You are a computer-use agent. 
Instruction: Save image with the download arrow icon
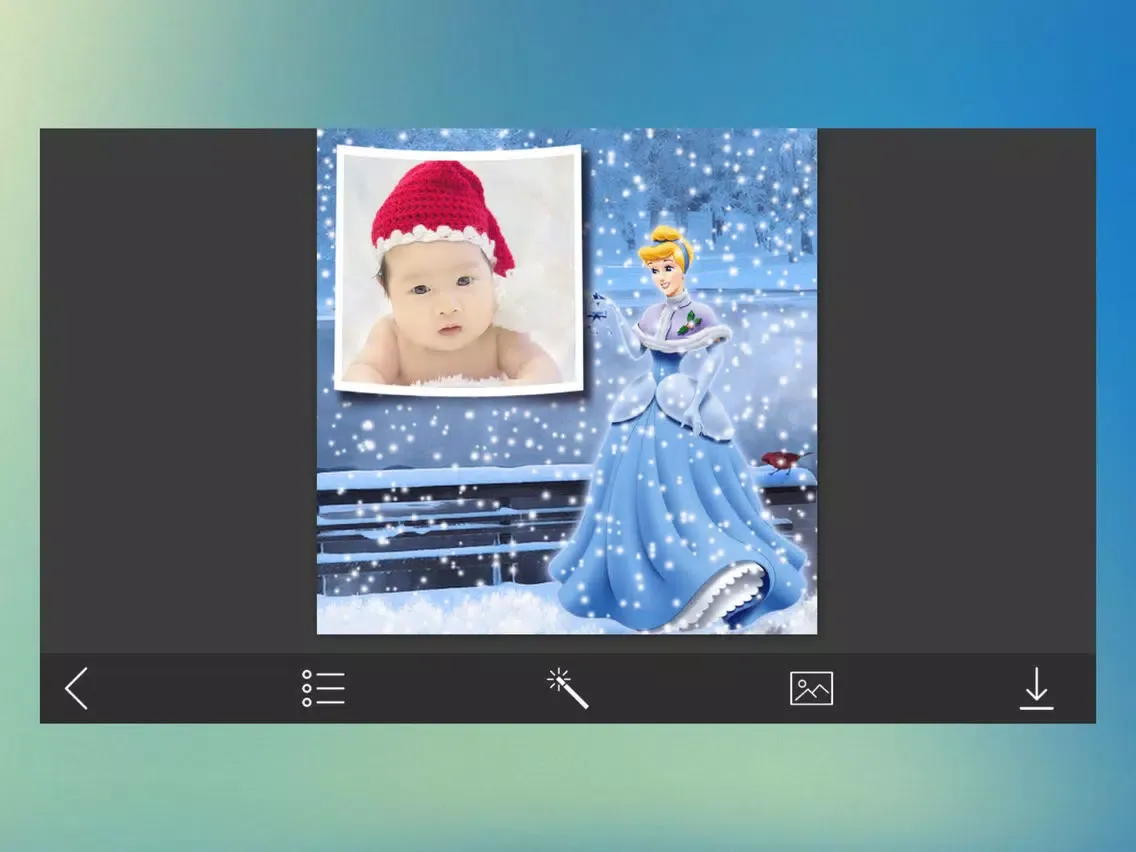click(x=1037, y=688)
